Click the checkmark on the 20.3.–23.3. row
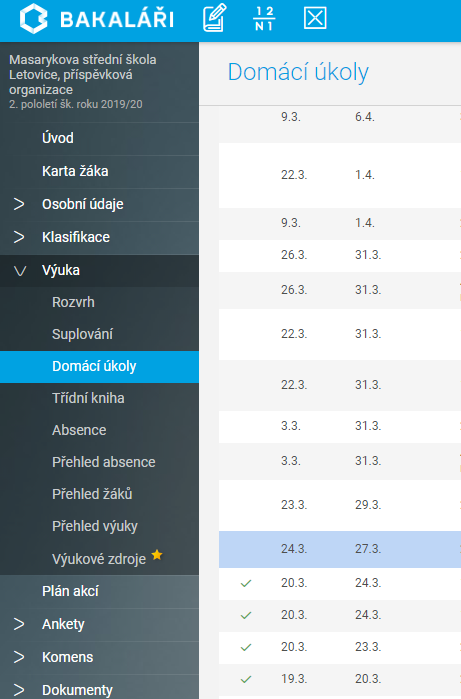The width and height of the screenshot is (461, 699). (x=246, y=647)
